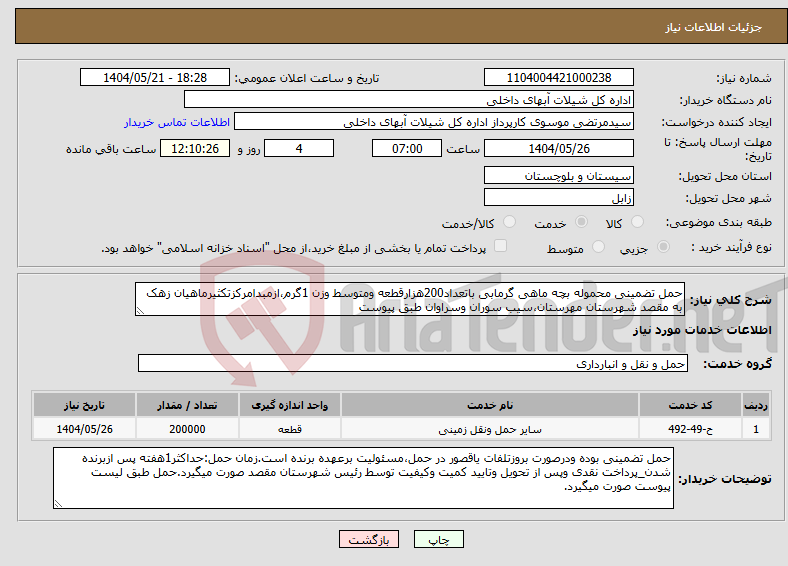The image size is (788, 566).
Task: Click the general need description textarea
Action: pyautogui.click(x=410, y=299)
